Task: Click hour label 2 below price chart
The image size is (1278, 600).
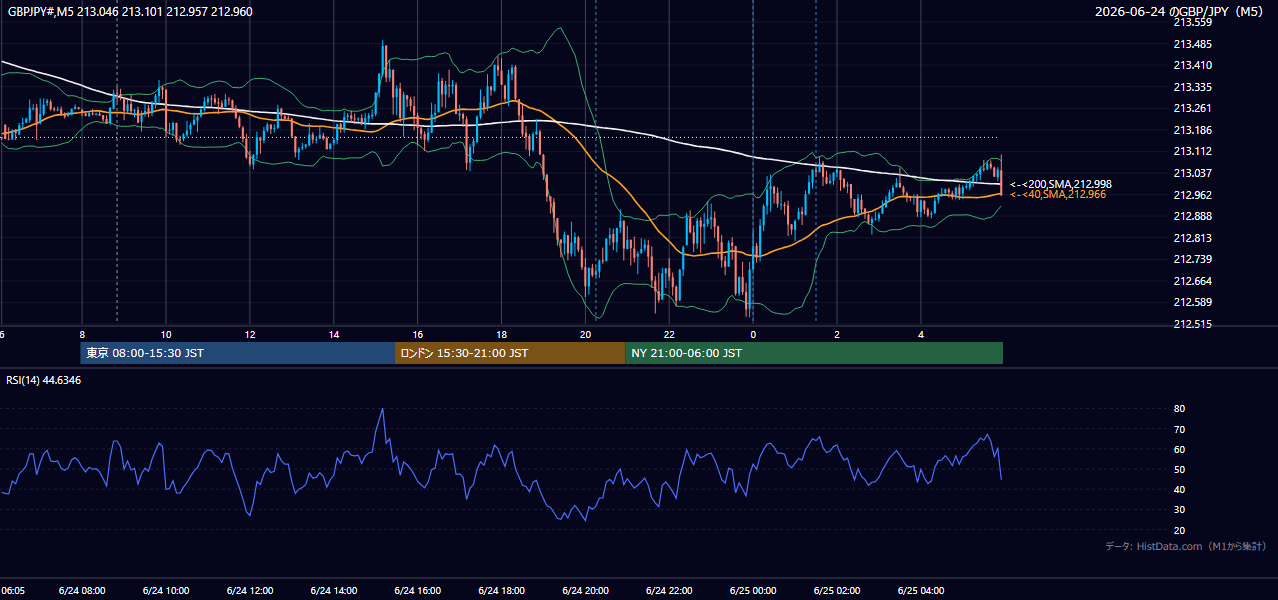Action: (837, 335)
